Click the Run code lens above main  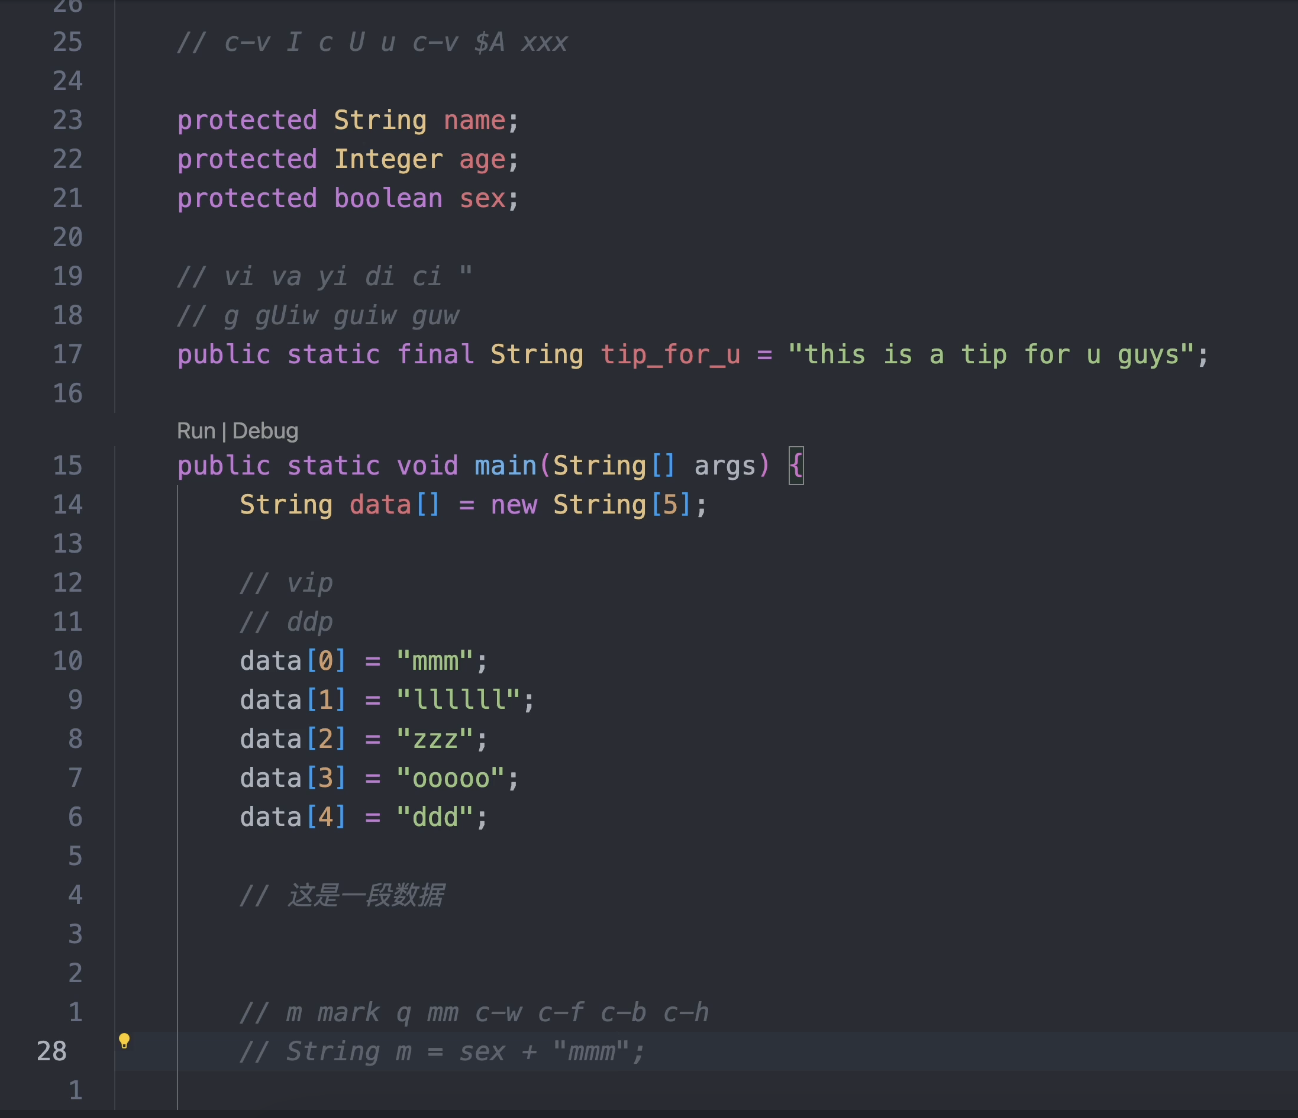[x=196, y=431]
